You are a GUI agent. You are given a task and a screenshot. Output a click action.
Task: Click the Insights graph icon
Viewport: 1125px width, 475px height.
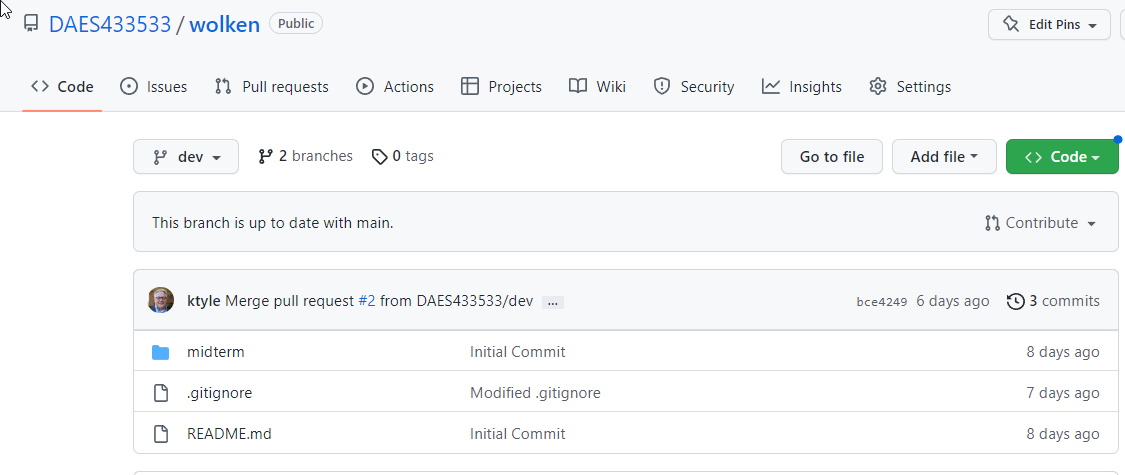(x=771, y=87)
